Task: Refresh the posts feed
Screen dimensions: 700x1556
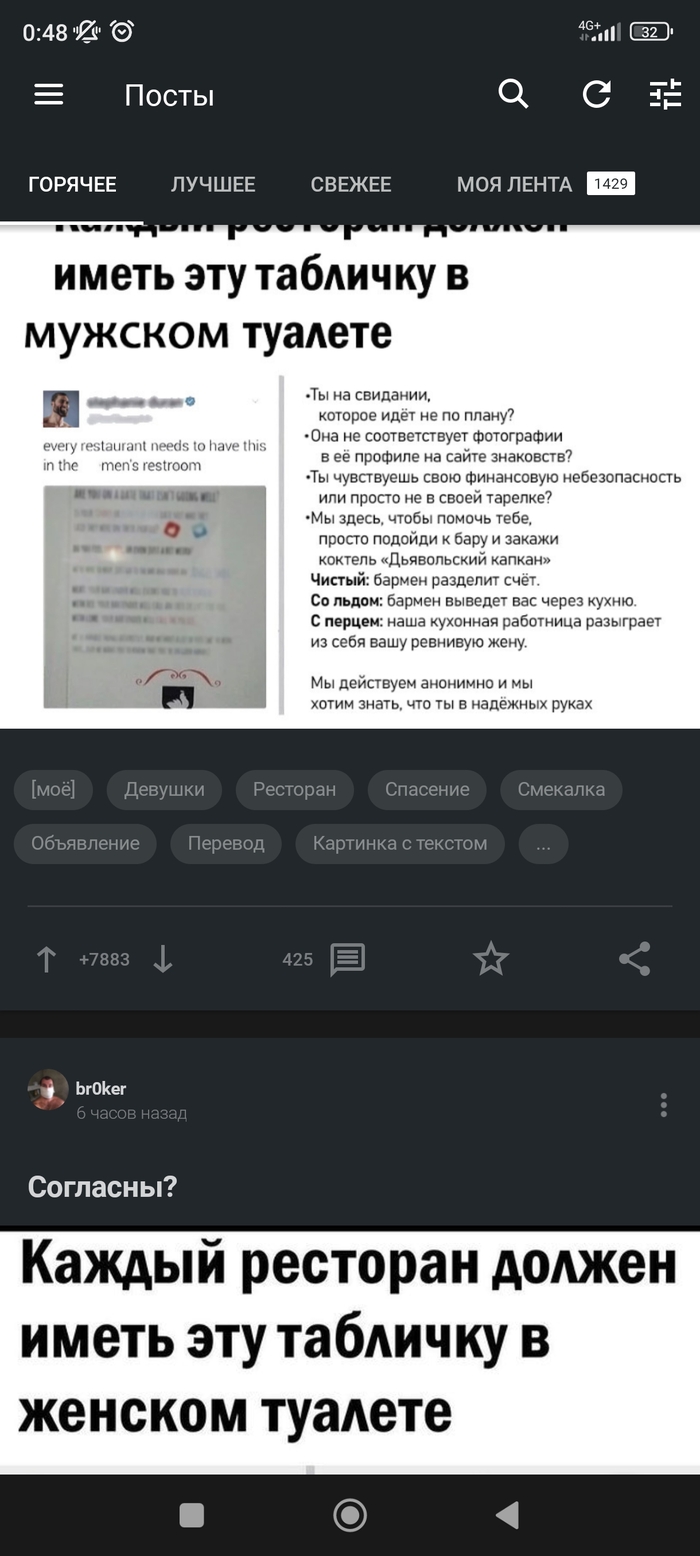Action: (596, 95)
